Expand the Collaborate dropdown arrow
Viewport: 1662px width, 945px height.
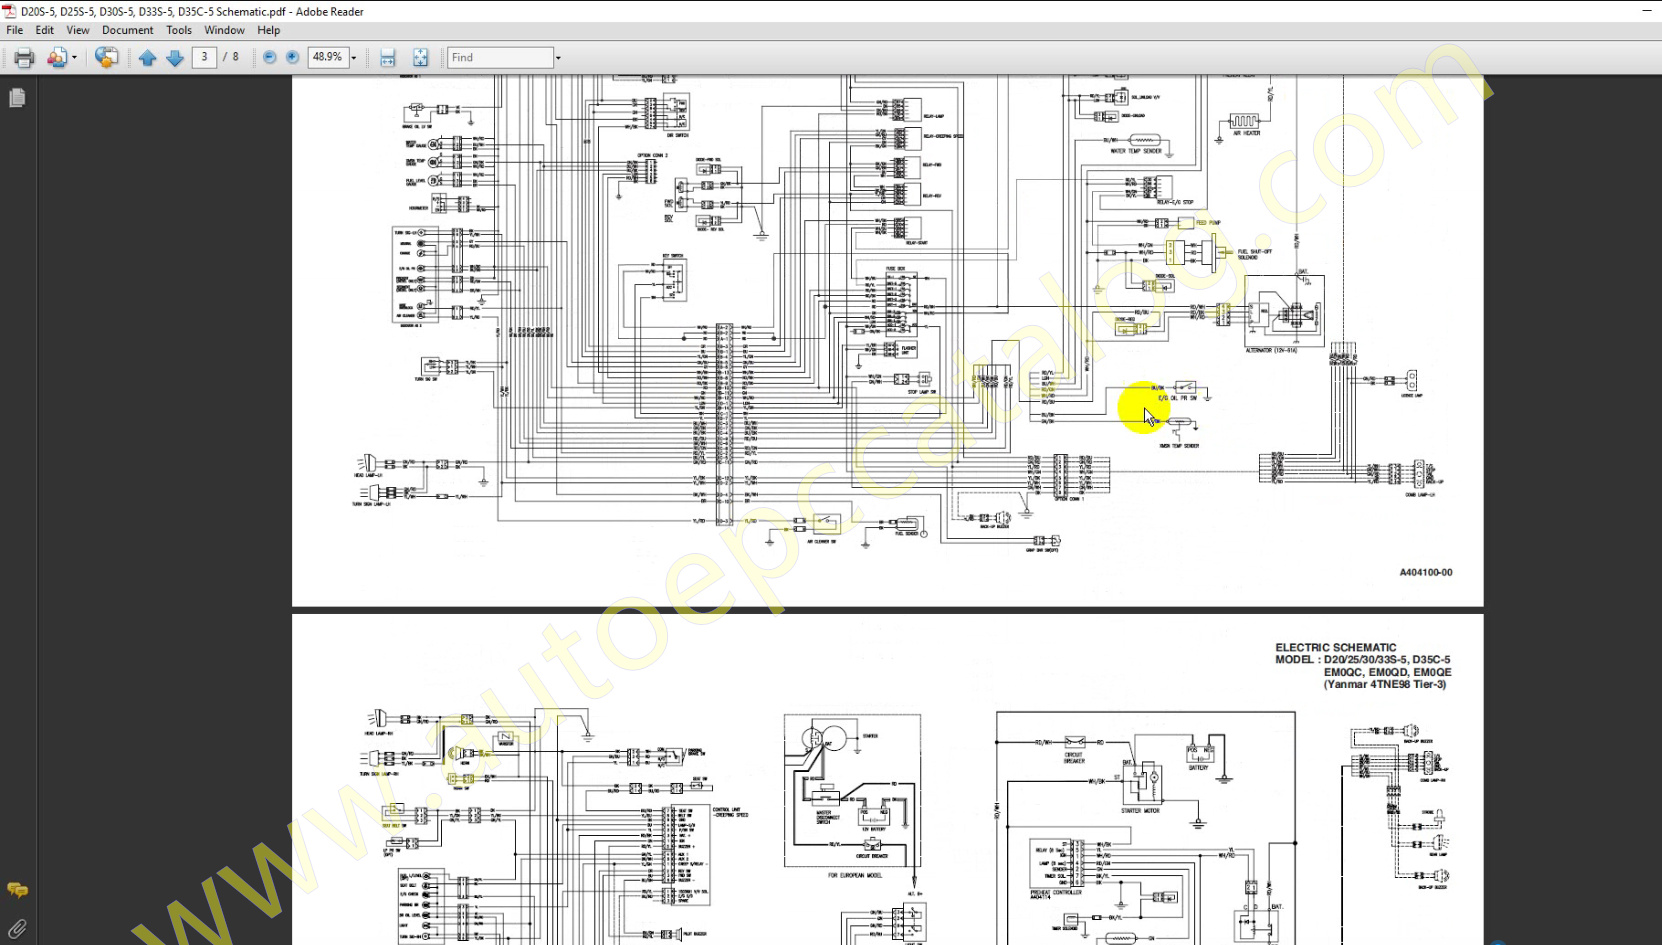pos(75,58)
